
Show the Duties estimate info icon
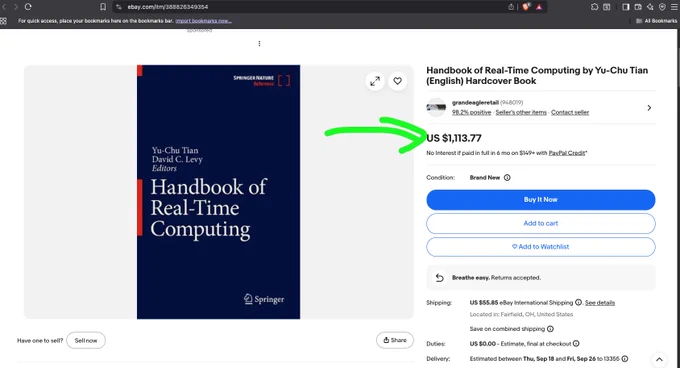click(x=576, y=344)
